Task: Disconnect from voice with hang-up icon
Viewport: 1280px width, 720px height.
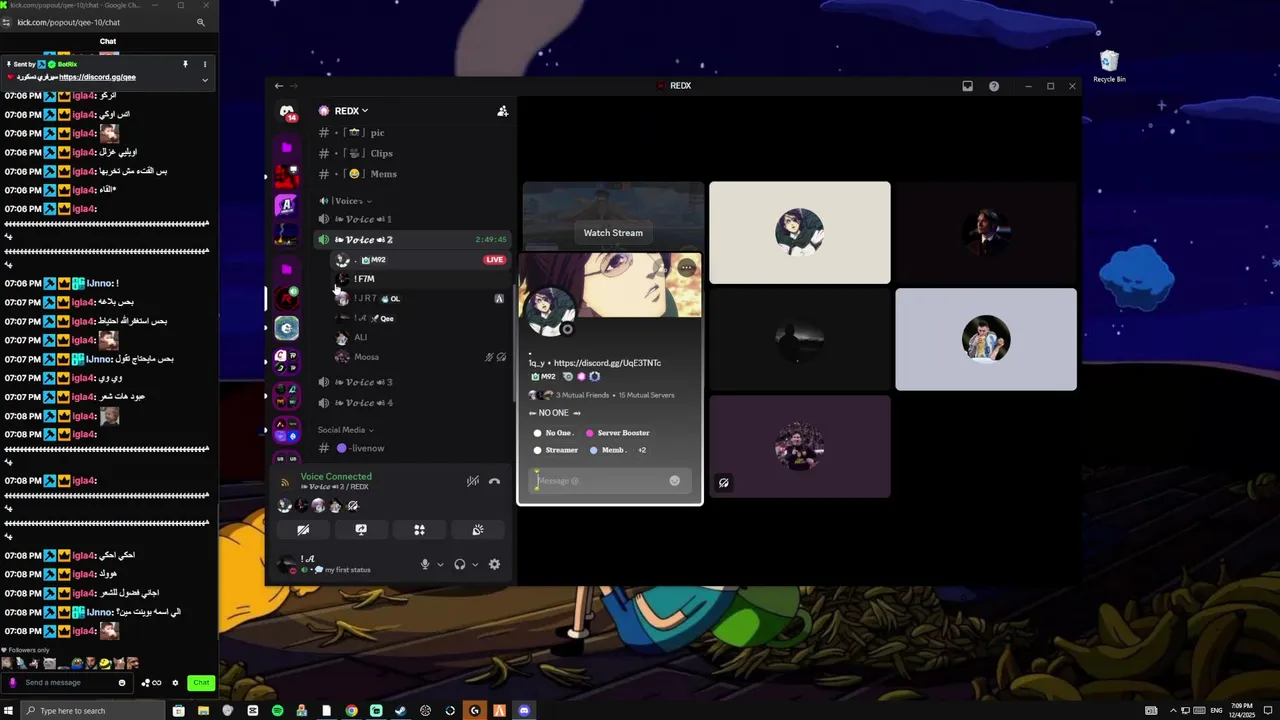Action: click(x=494, y=481)
